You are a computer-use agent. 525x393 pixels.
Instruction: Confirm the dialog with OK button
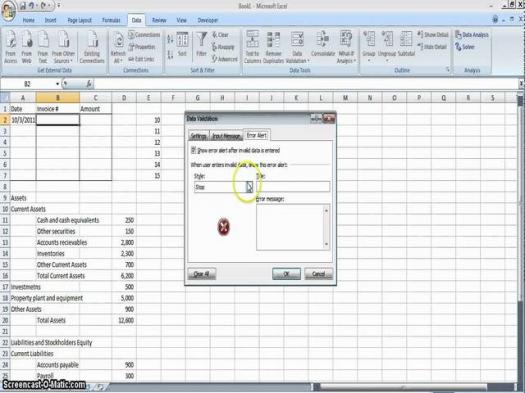286,274
